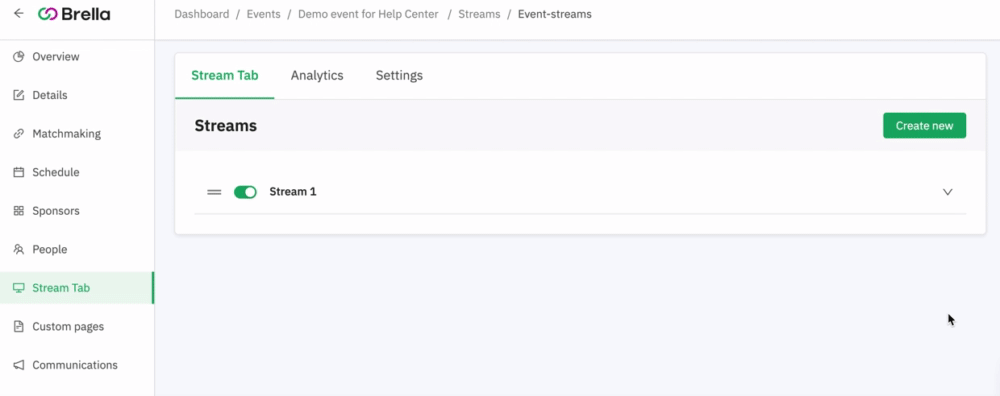Select the Stream Tab tab header
1000x396 pixels.
(x=224, y=75)
